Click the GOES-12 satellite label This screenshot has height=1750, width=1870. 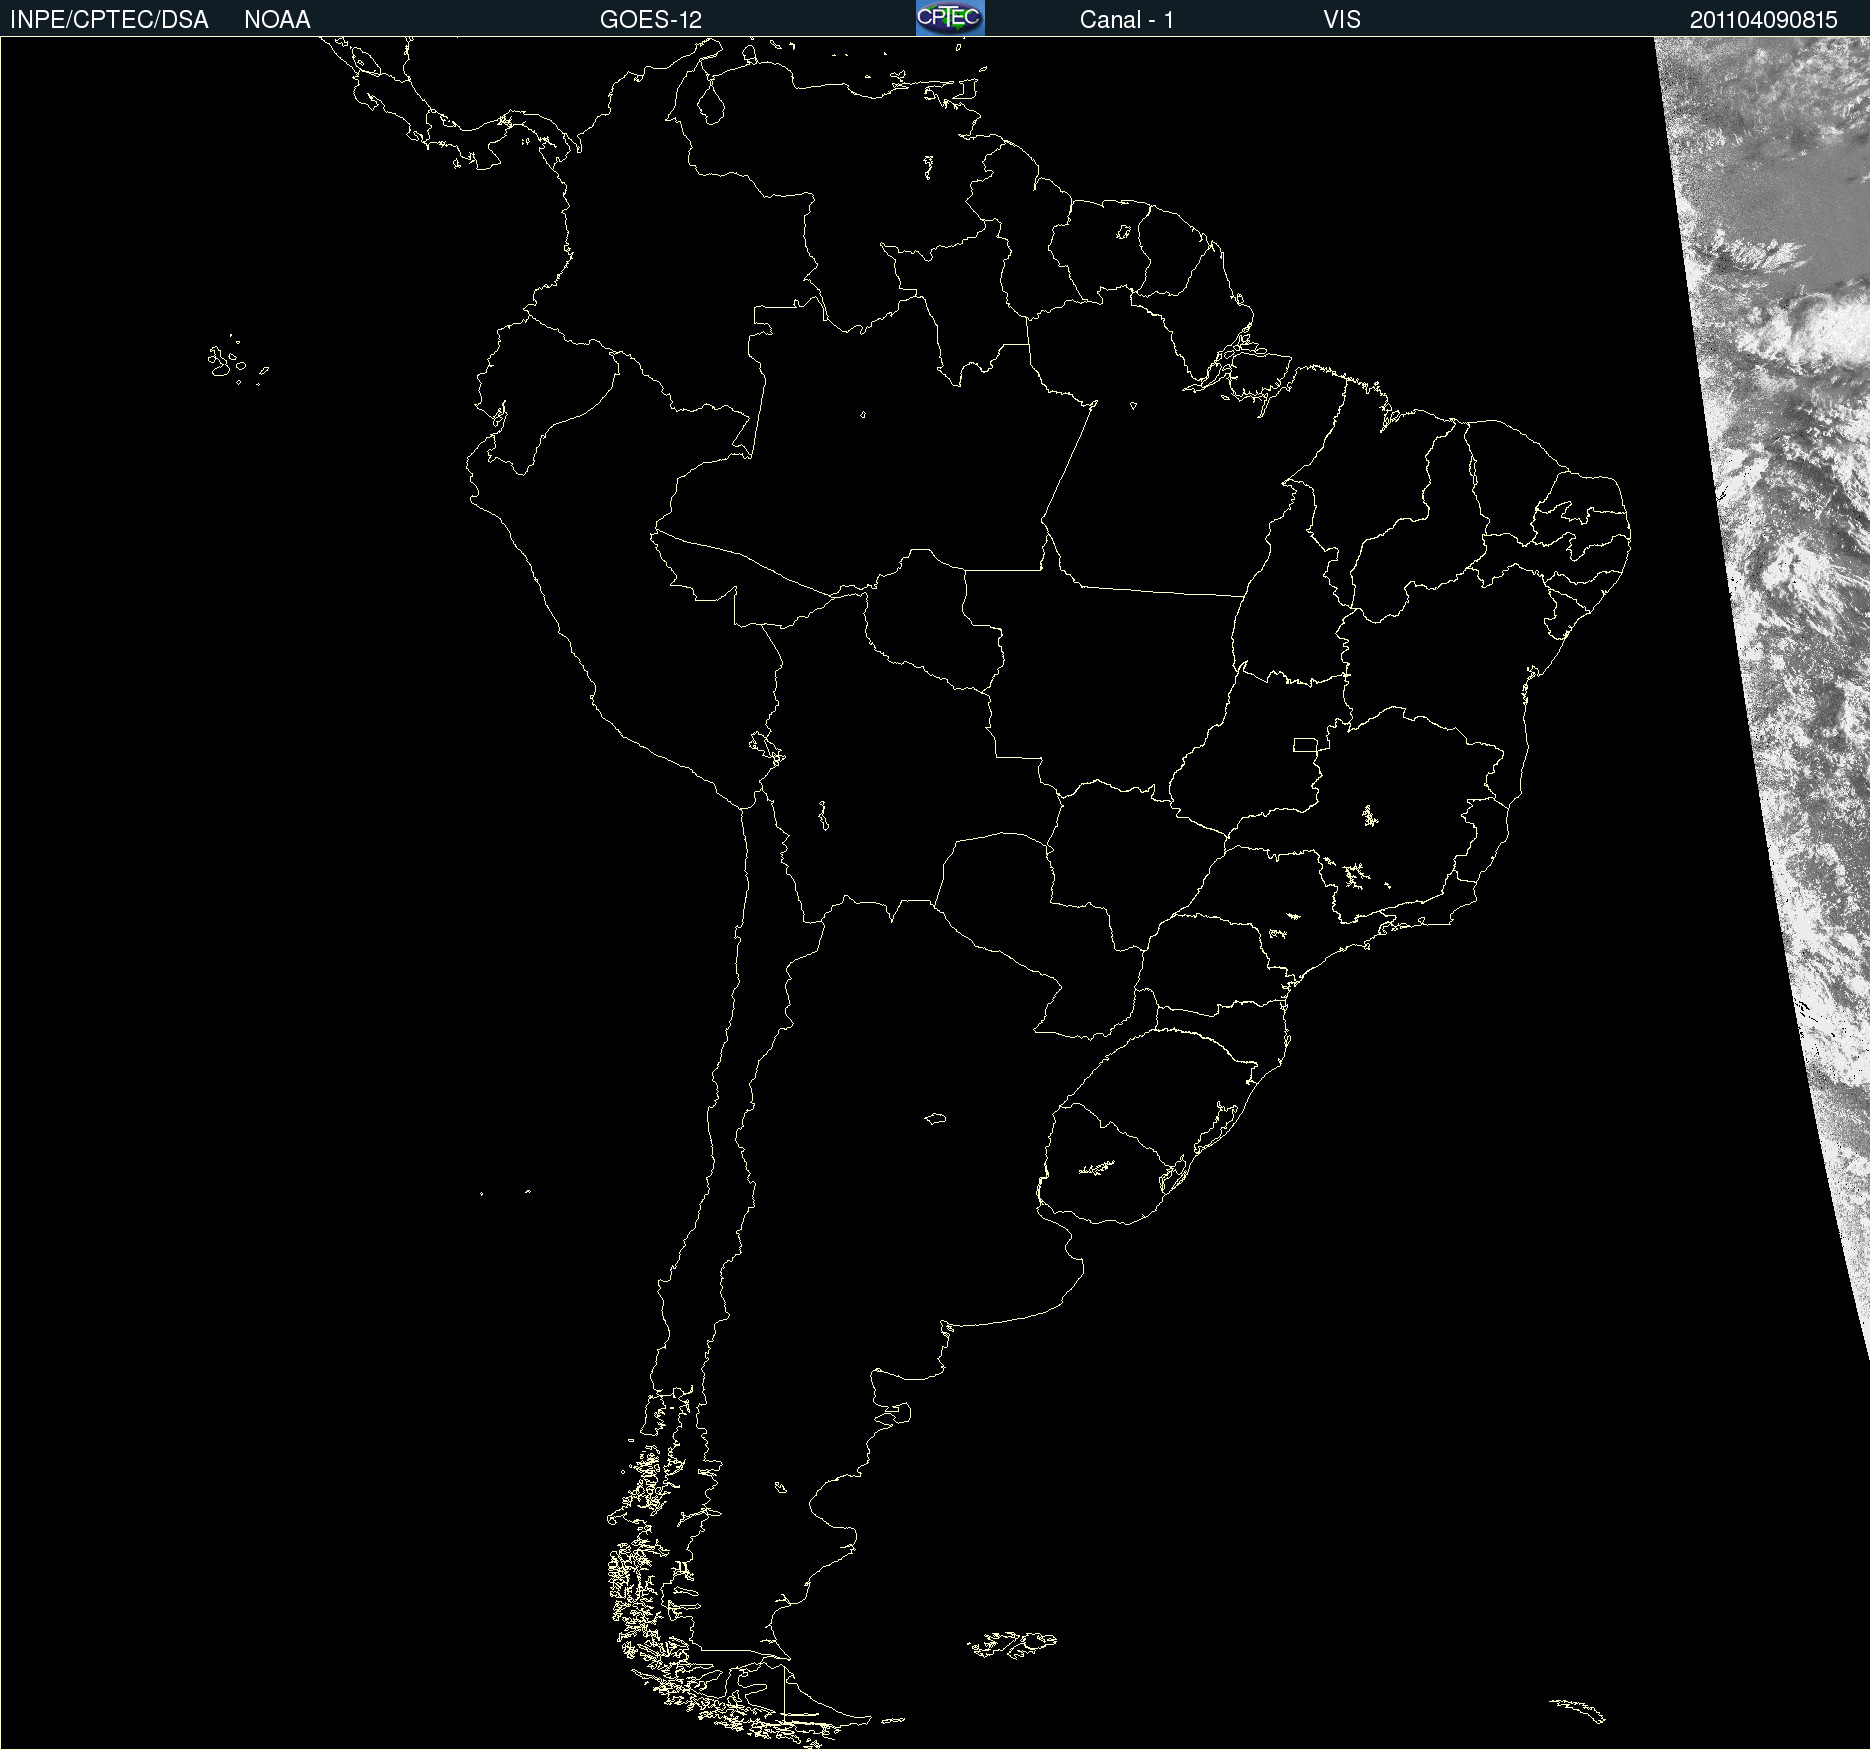(651, 20)
